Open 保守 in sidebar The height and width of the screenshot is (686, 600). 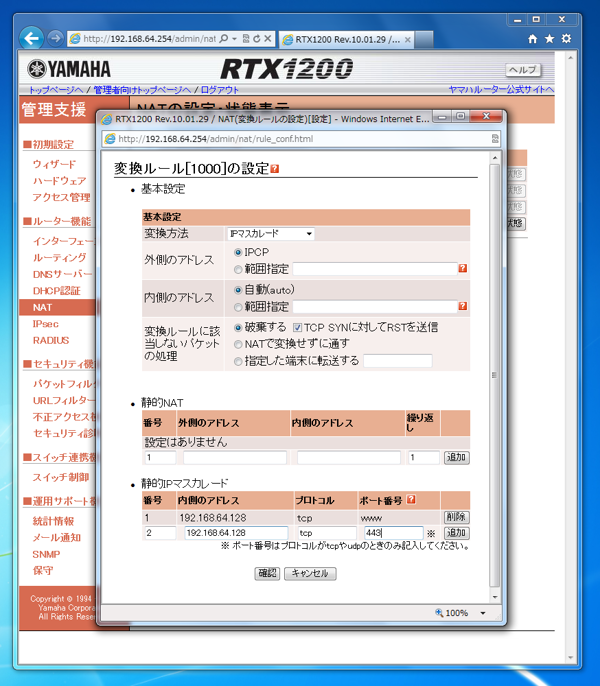[x=43, y=570]
